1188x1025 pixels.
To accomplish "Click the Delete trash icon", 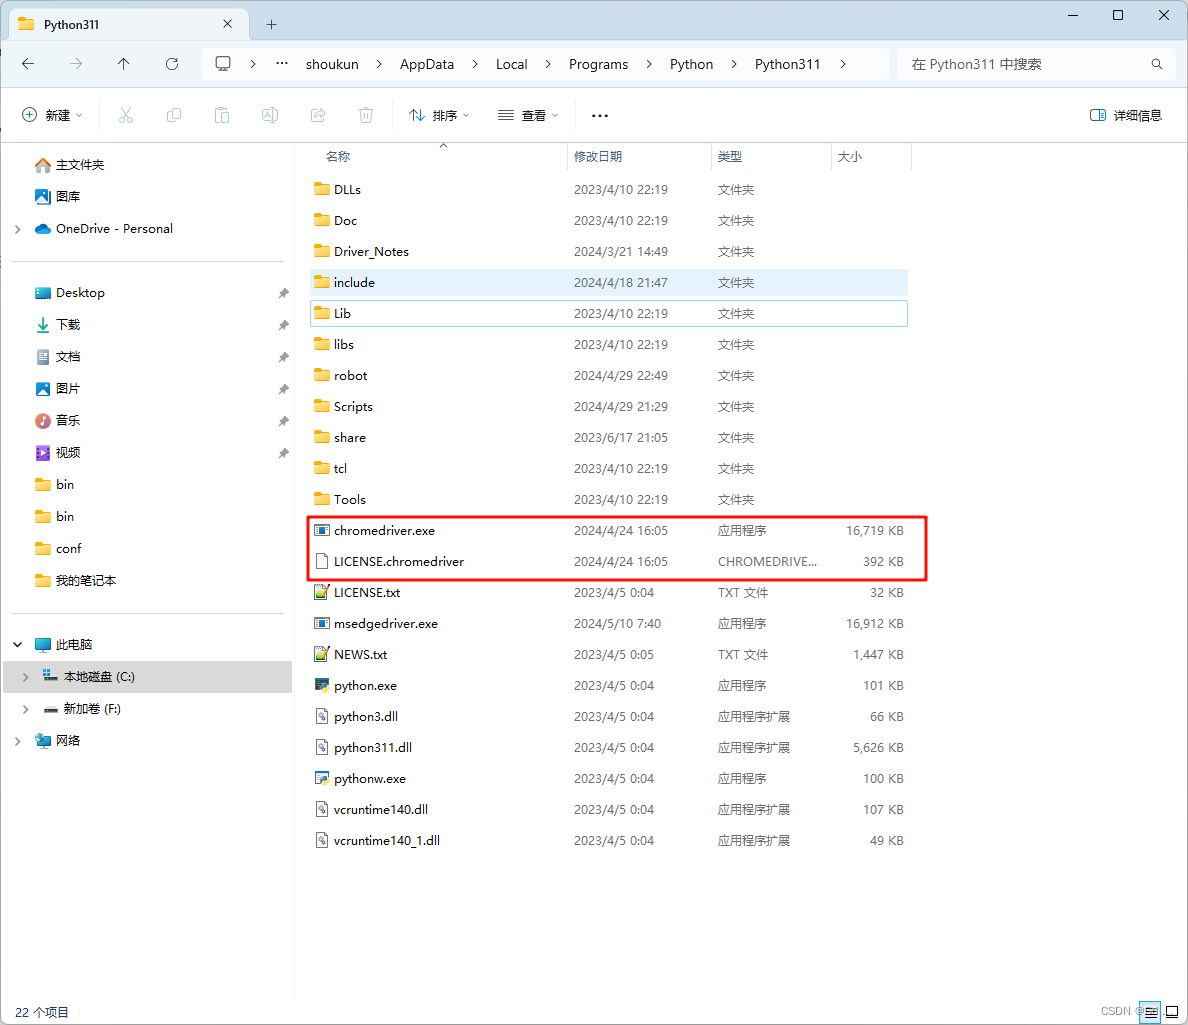I will tap(366, 115).
